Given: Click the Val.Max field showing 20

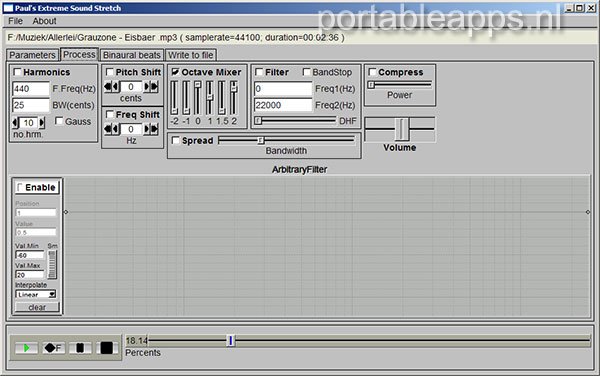Looking at the screenshot, I should (x=30, y=275).
